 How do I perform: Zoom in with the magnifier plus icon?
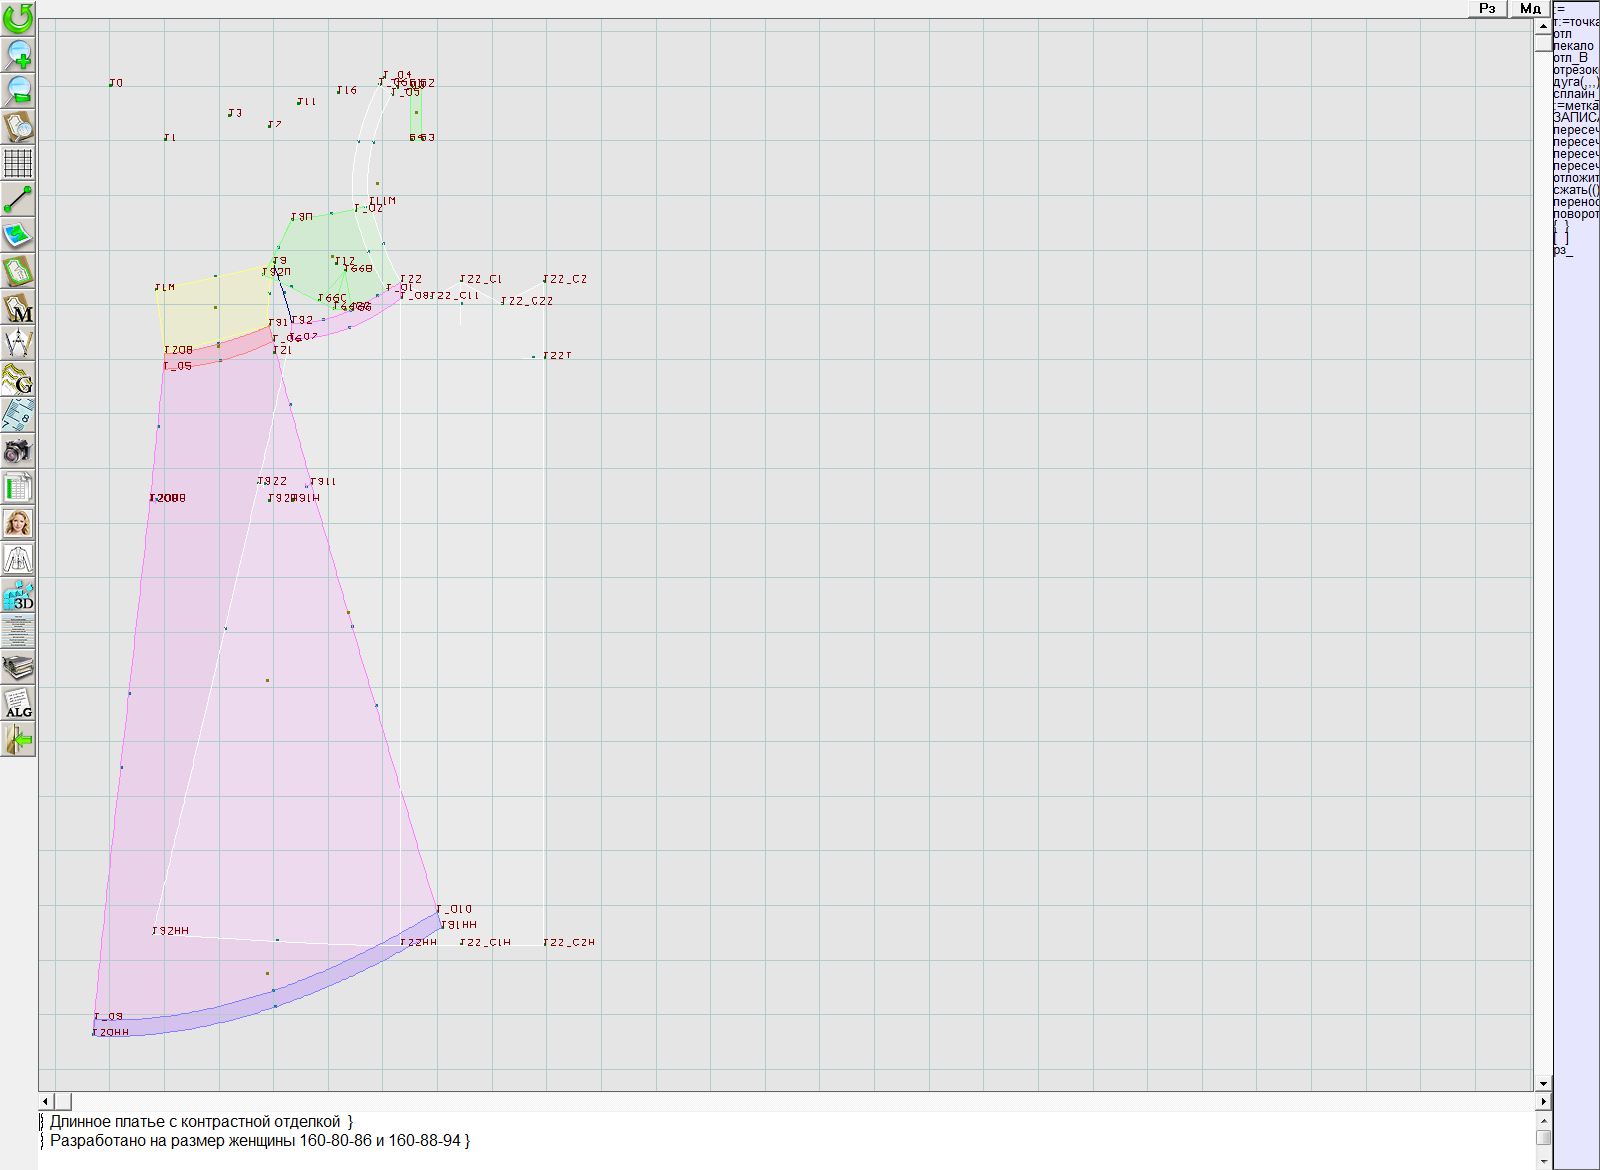pyautogui.click(x=18, y=55)
